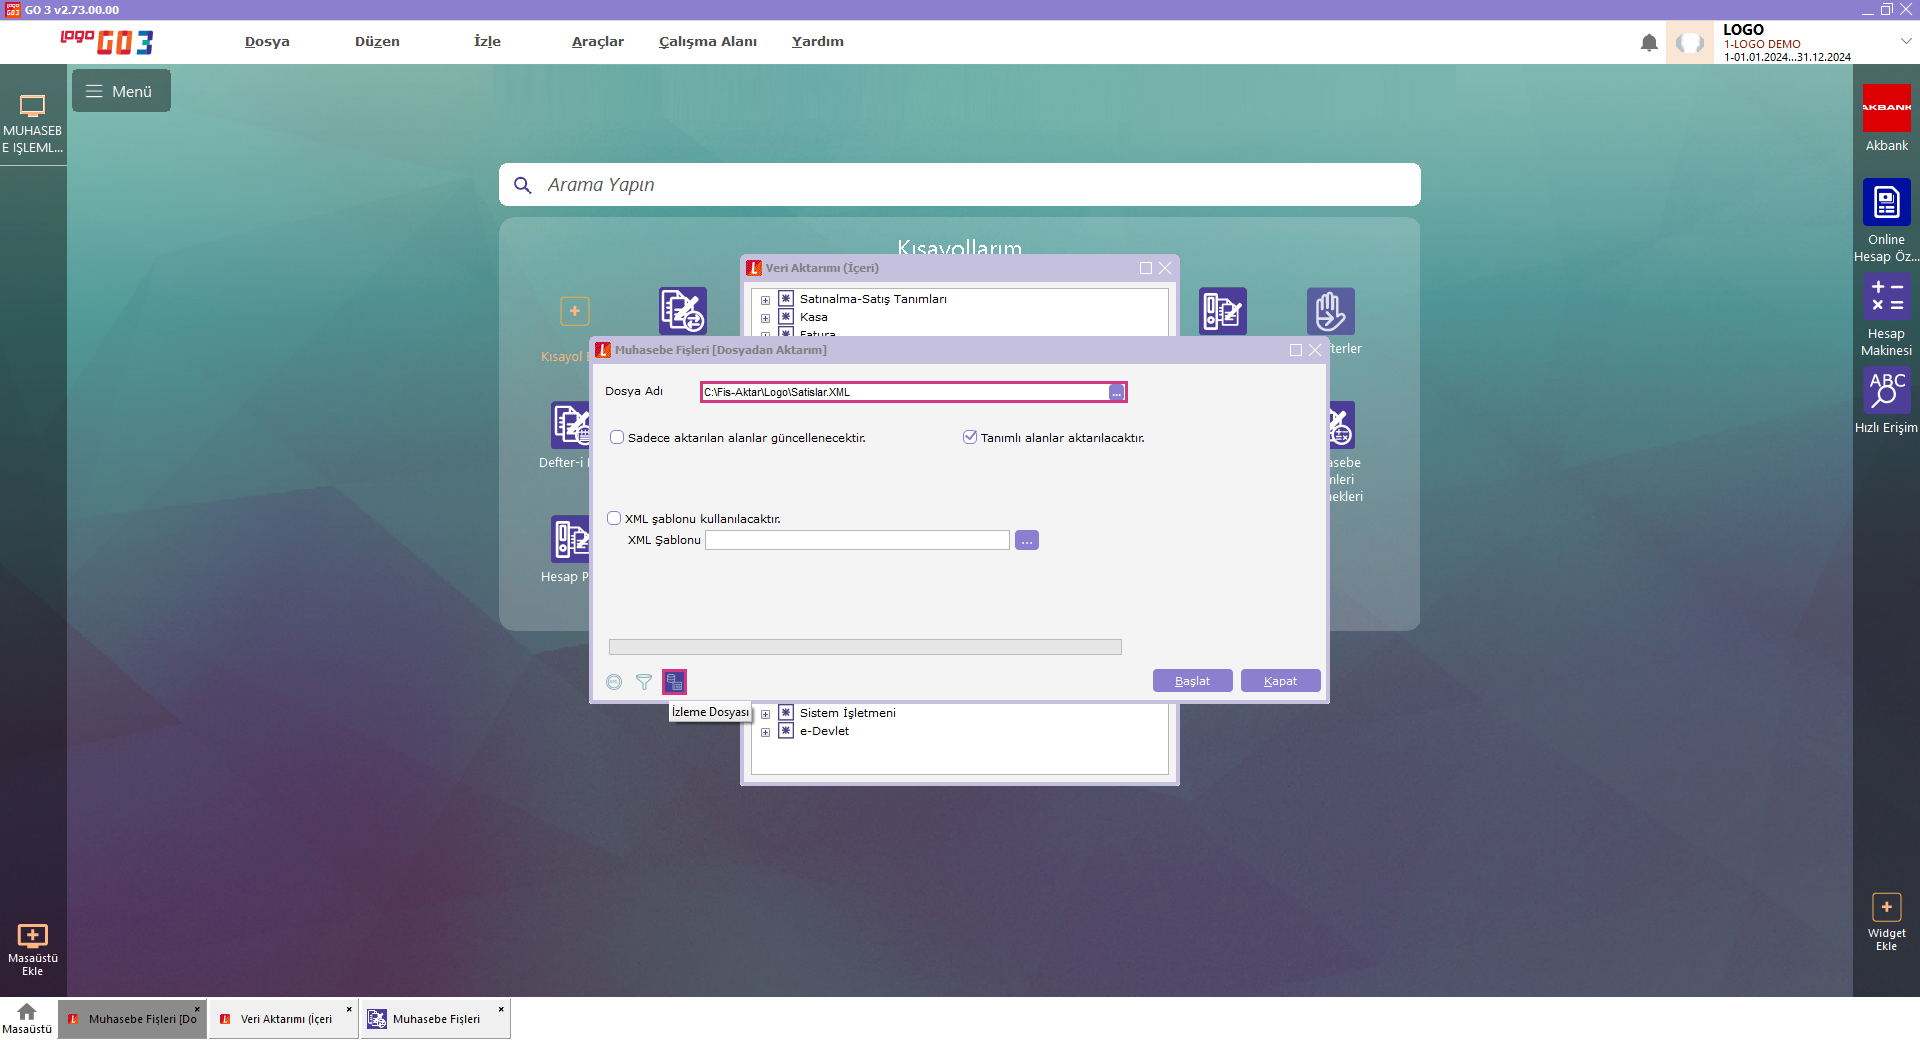Open Hızlı Erişim search widget

1886,390
